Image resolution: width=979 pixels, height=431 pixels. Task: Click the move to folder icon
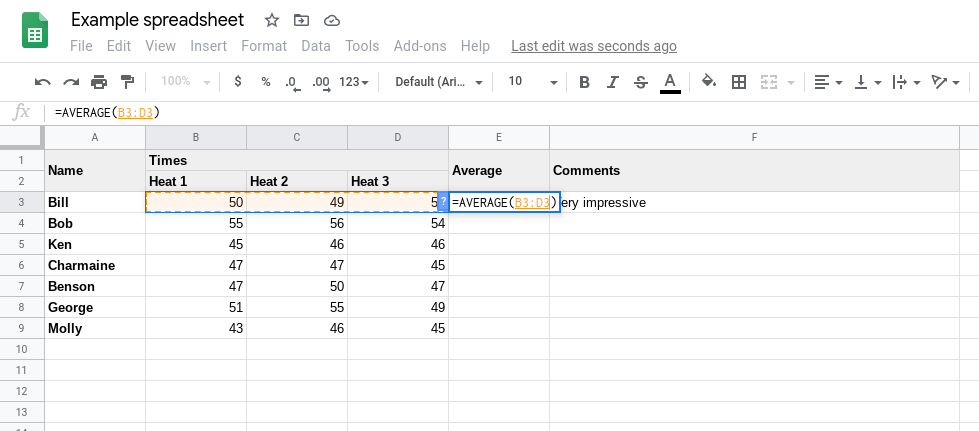point(302,21)
